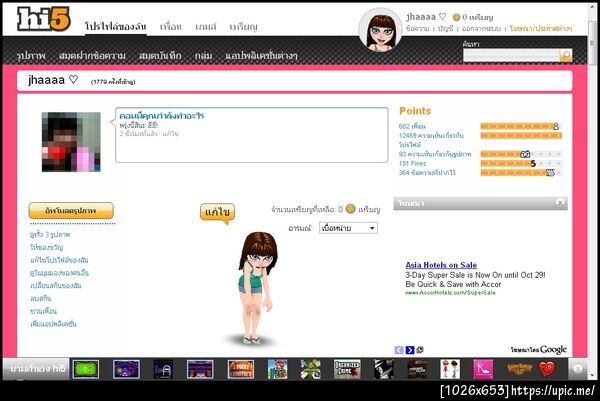Launch the pink high heel game icon

coord(483,369)
